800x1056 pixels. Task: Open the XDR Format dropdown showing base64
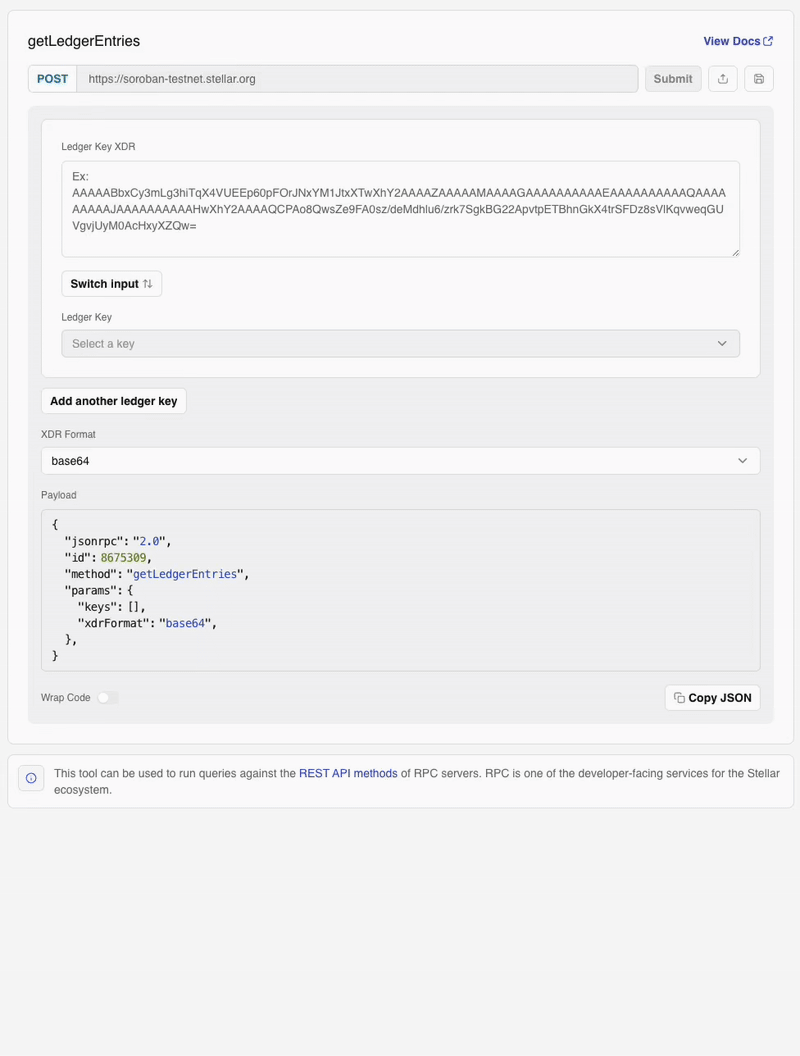(400, 460)
